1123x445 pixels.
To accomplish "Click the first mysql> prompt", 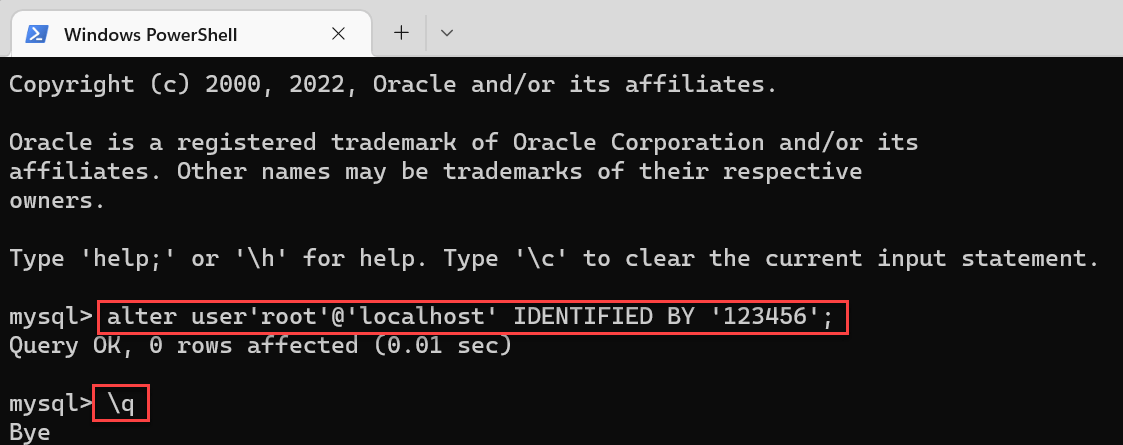I will pyautogui.click(x=51, y=317).
